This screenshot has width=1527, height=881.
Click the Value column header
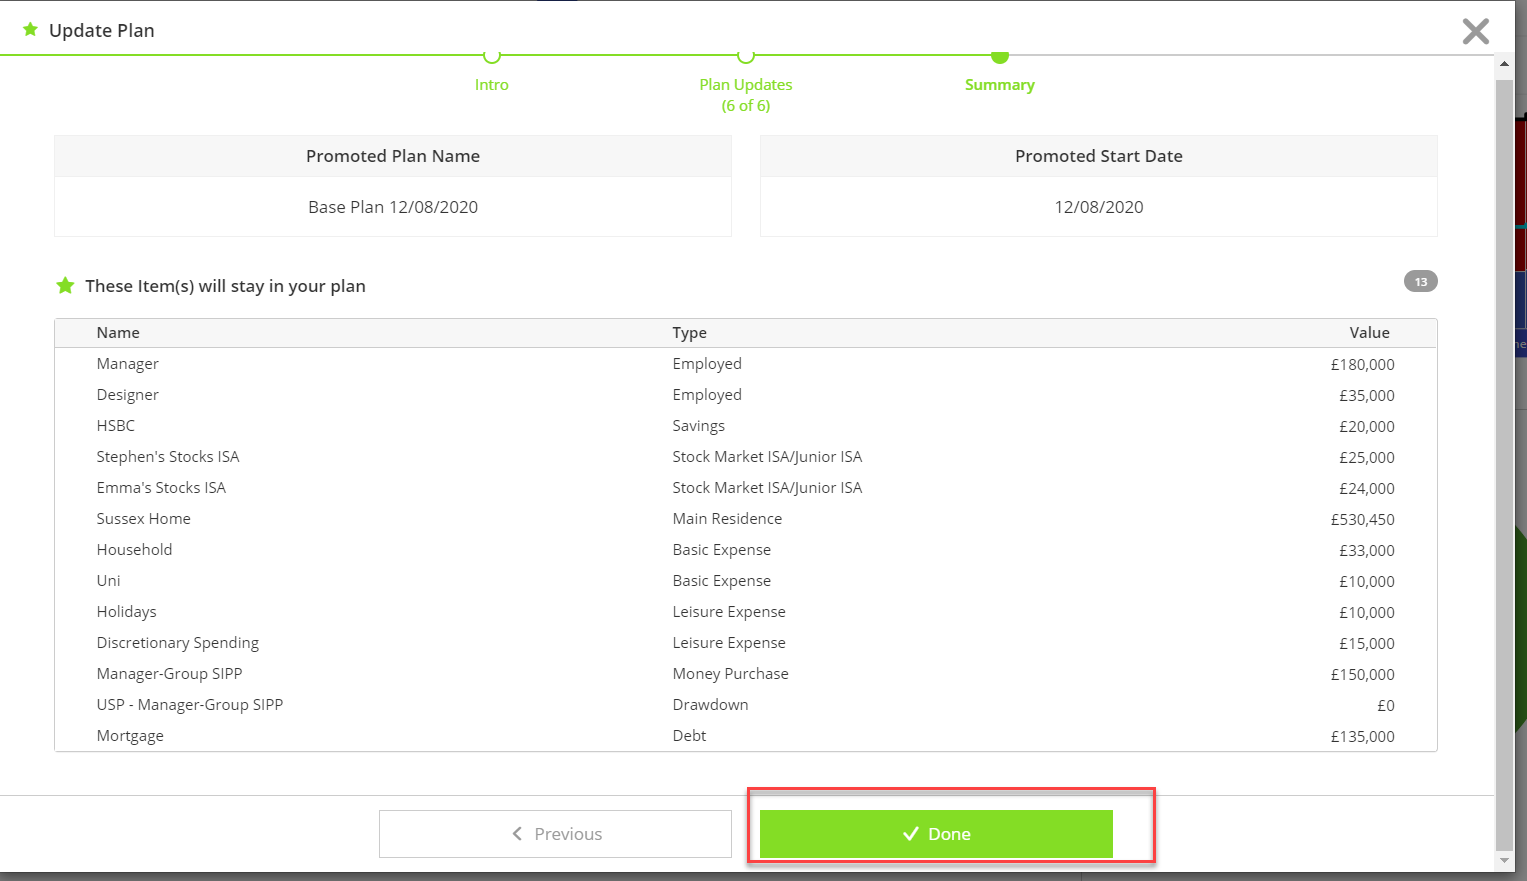[1369, 332]
